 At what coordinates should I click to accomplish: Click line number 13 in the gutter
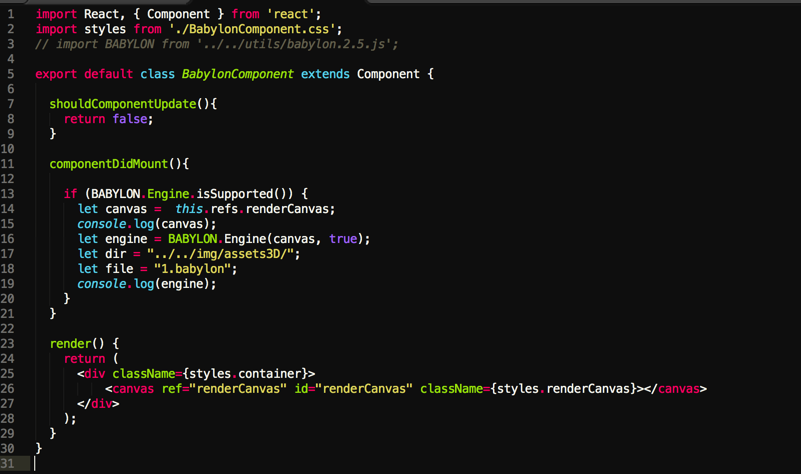8,194
